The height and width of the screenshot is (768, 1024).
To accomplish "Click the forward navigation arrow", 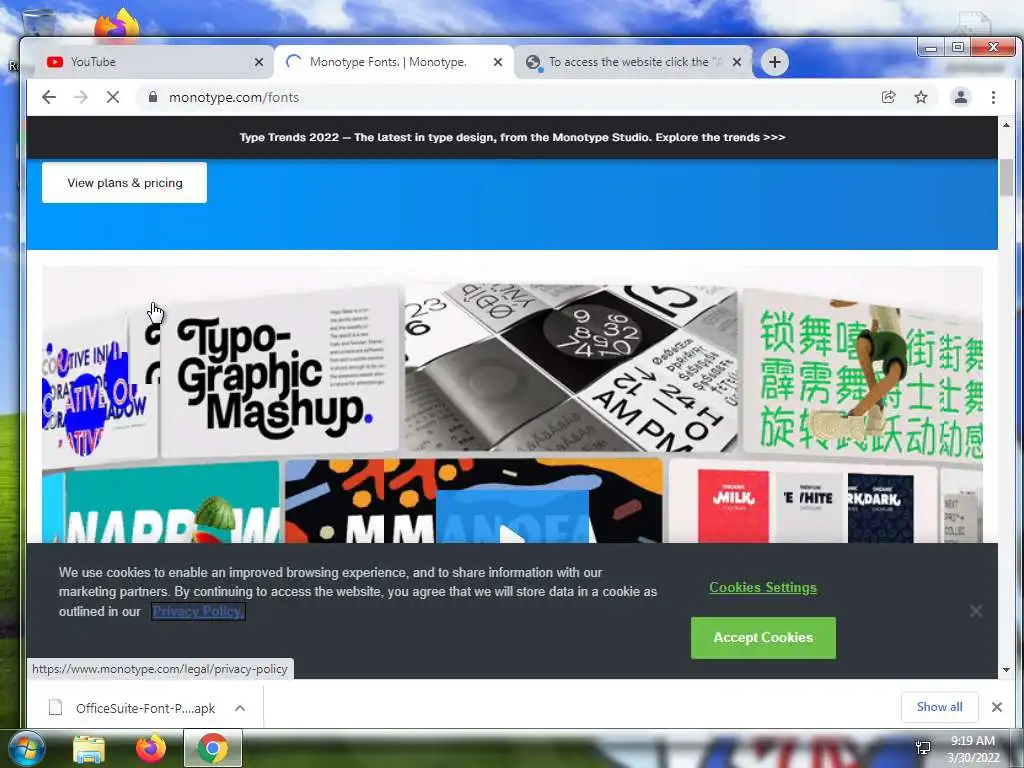I will 80,97.
